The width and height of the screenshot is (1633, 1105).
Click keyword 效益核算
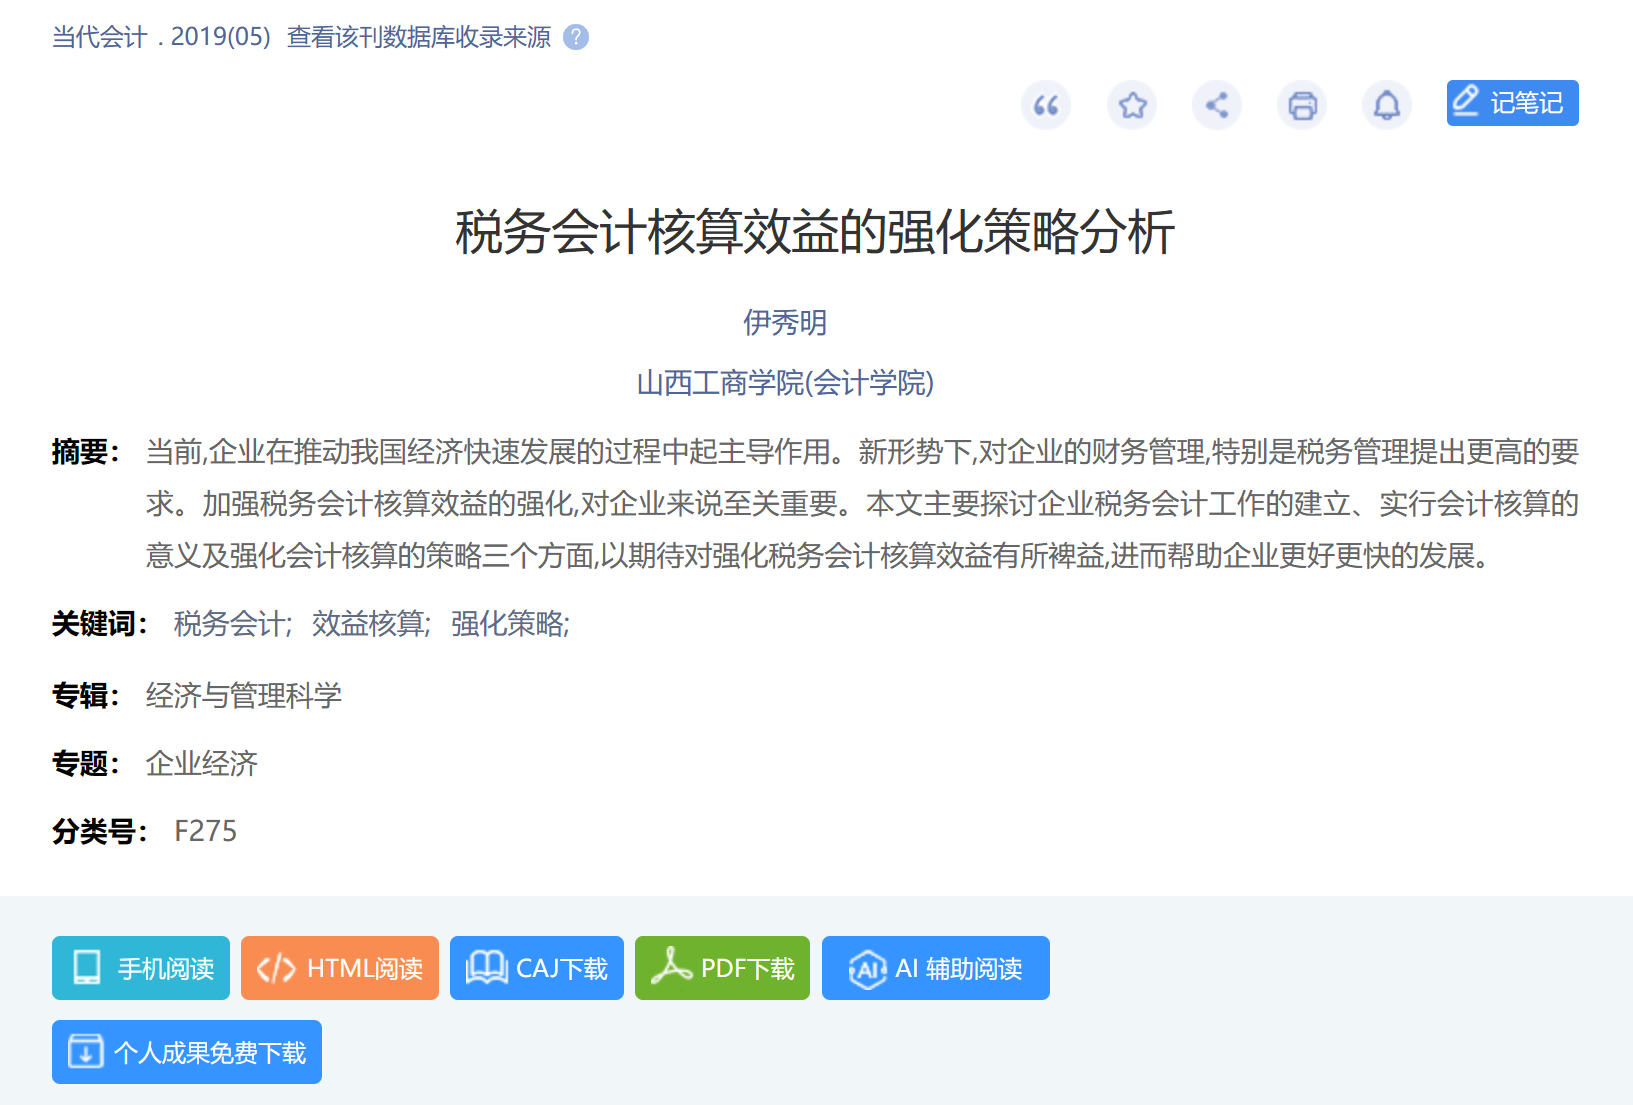point(368,624)
